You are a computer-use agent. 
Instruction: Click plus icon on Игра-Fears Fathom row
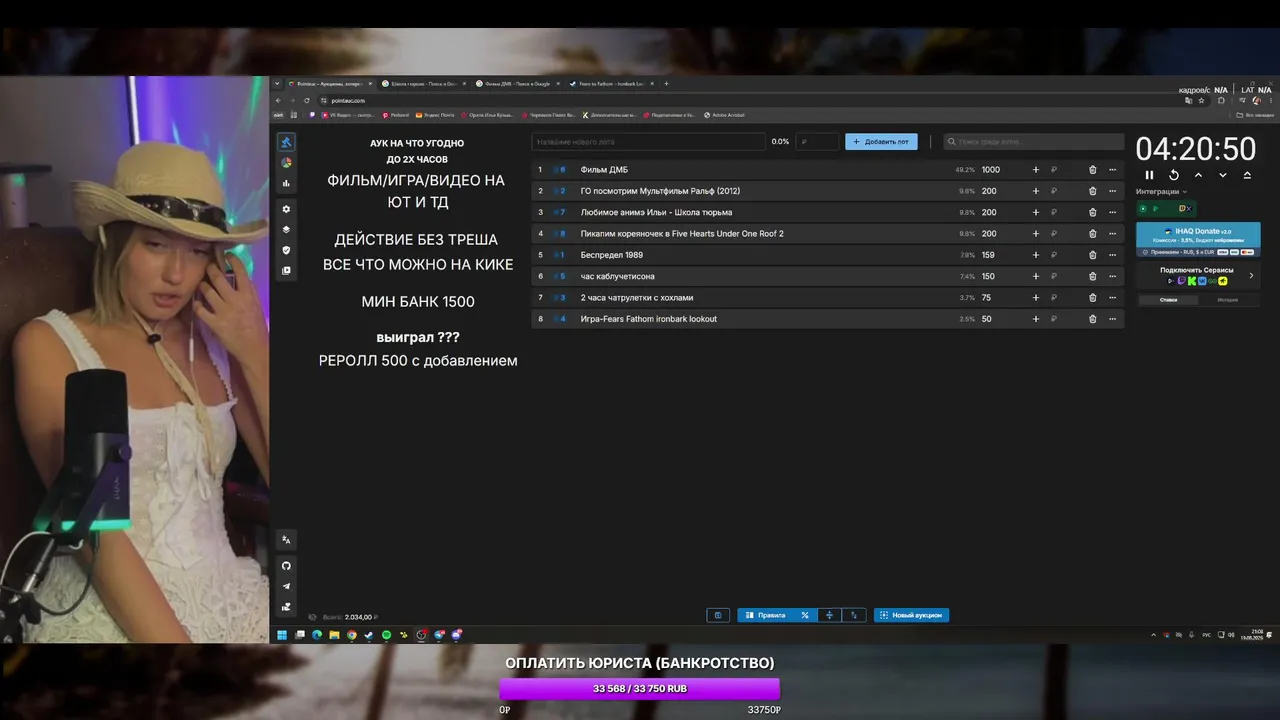coord(1036,319)
